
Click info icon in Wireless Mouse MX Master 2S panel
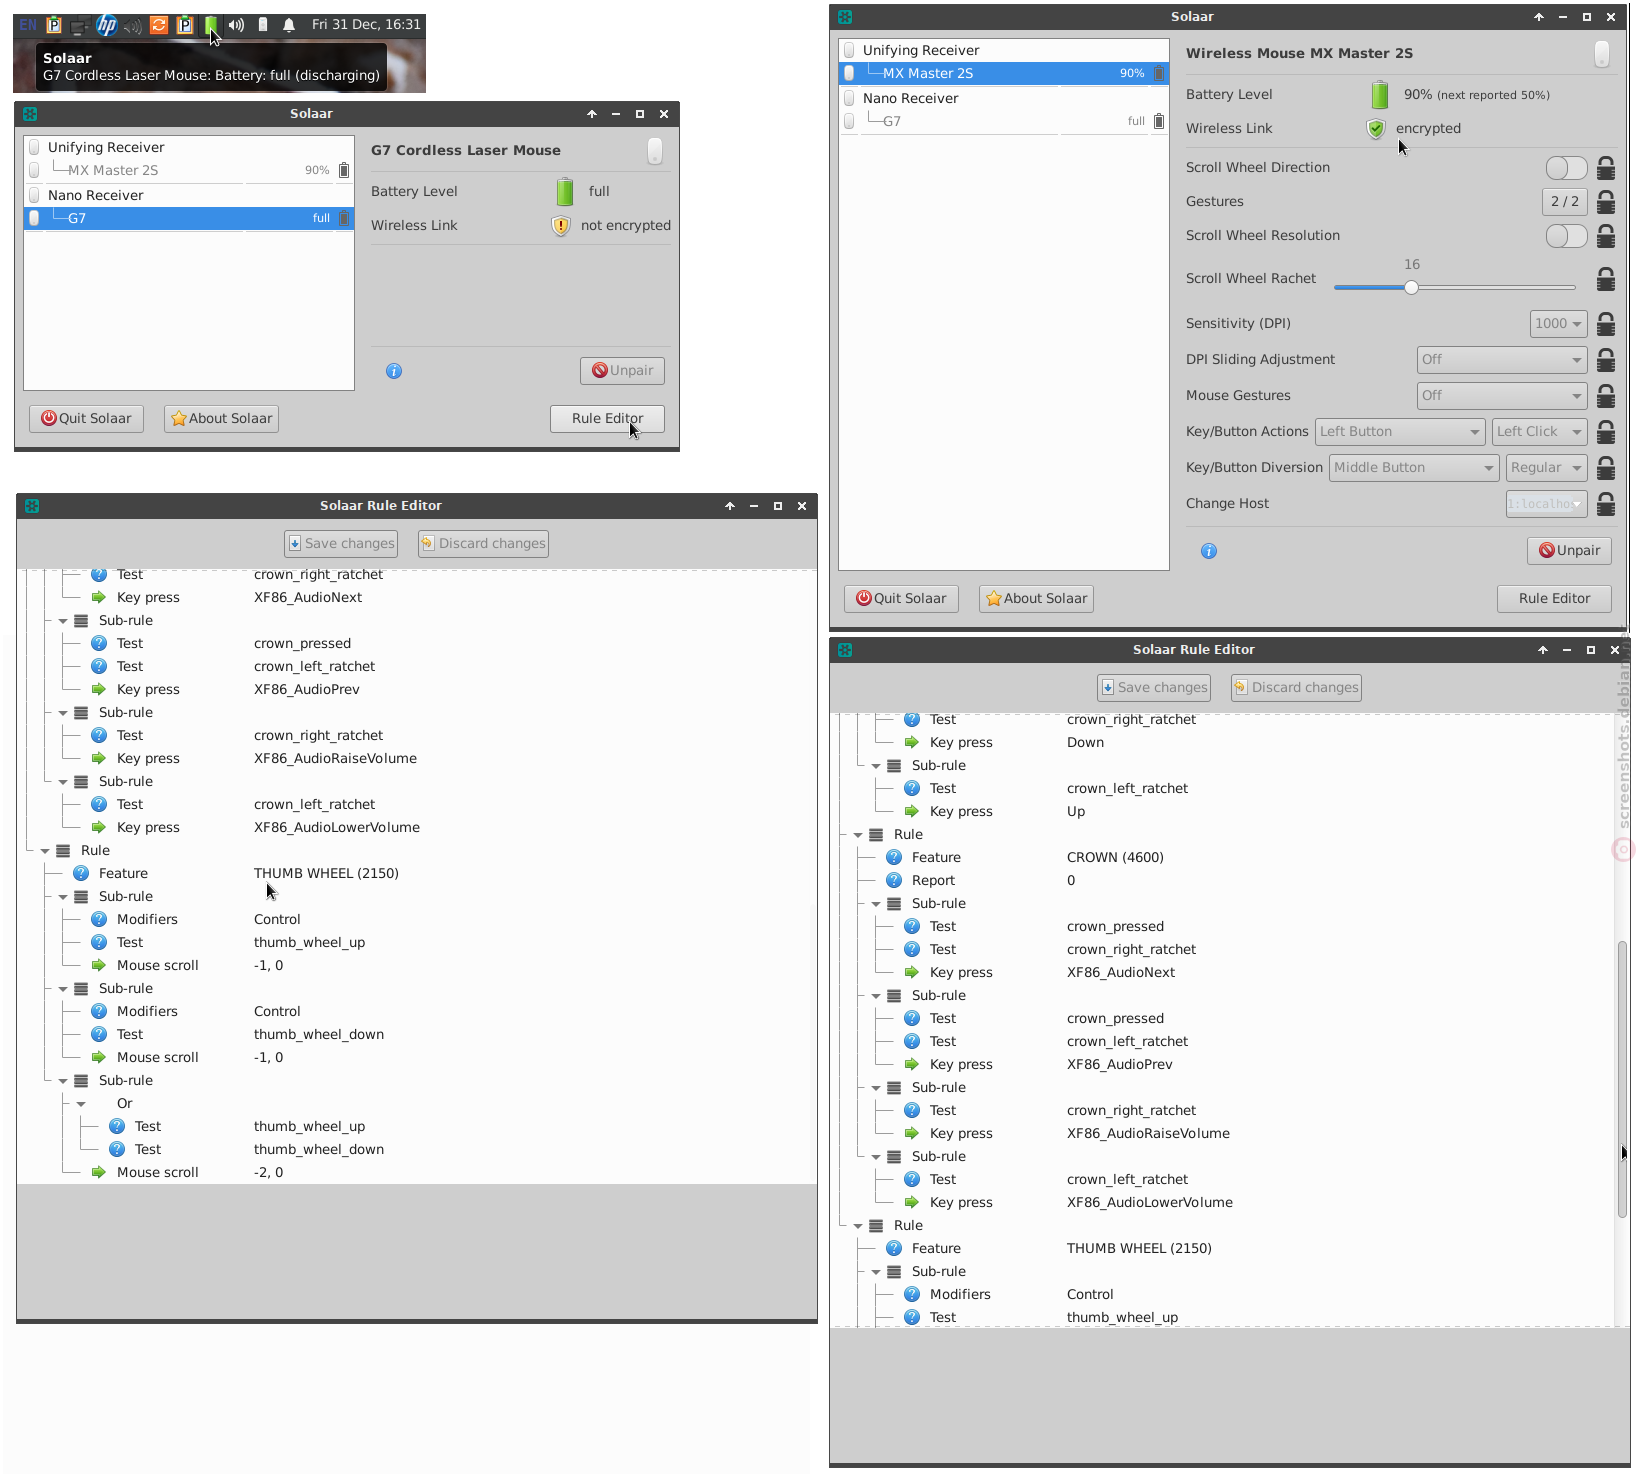1209,551
